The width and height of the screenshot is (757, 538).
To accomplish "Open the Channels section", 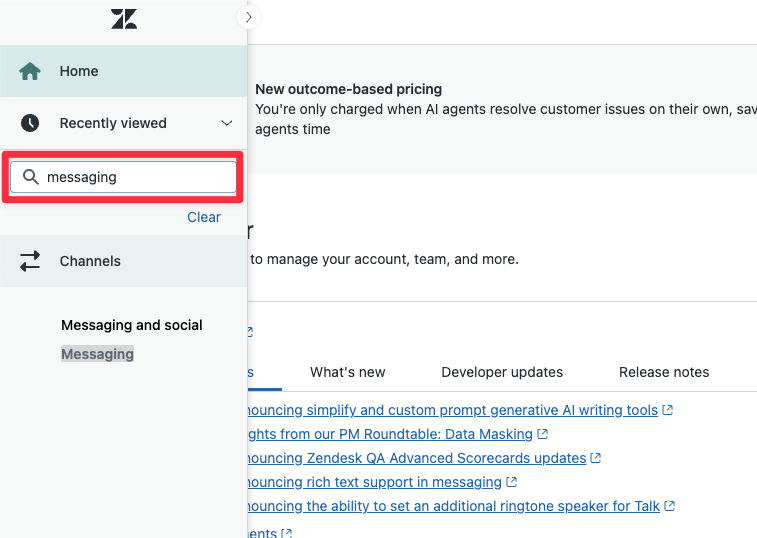I will click(124, 261).
